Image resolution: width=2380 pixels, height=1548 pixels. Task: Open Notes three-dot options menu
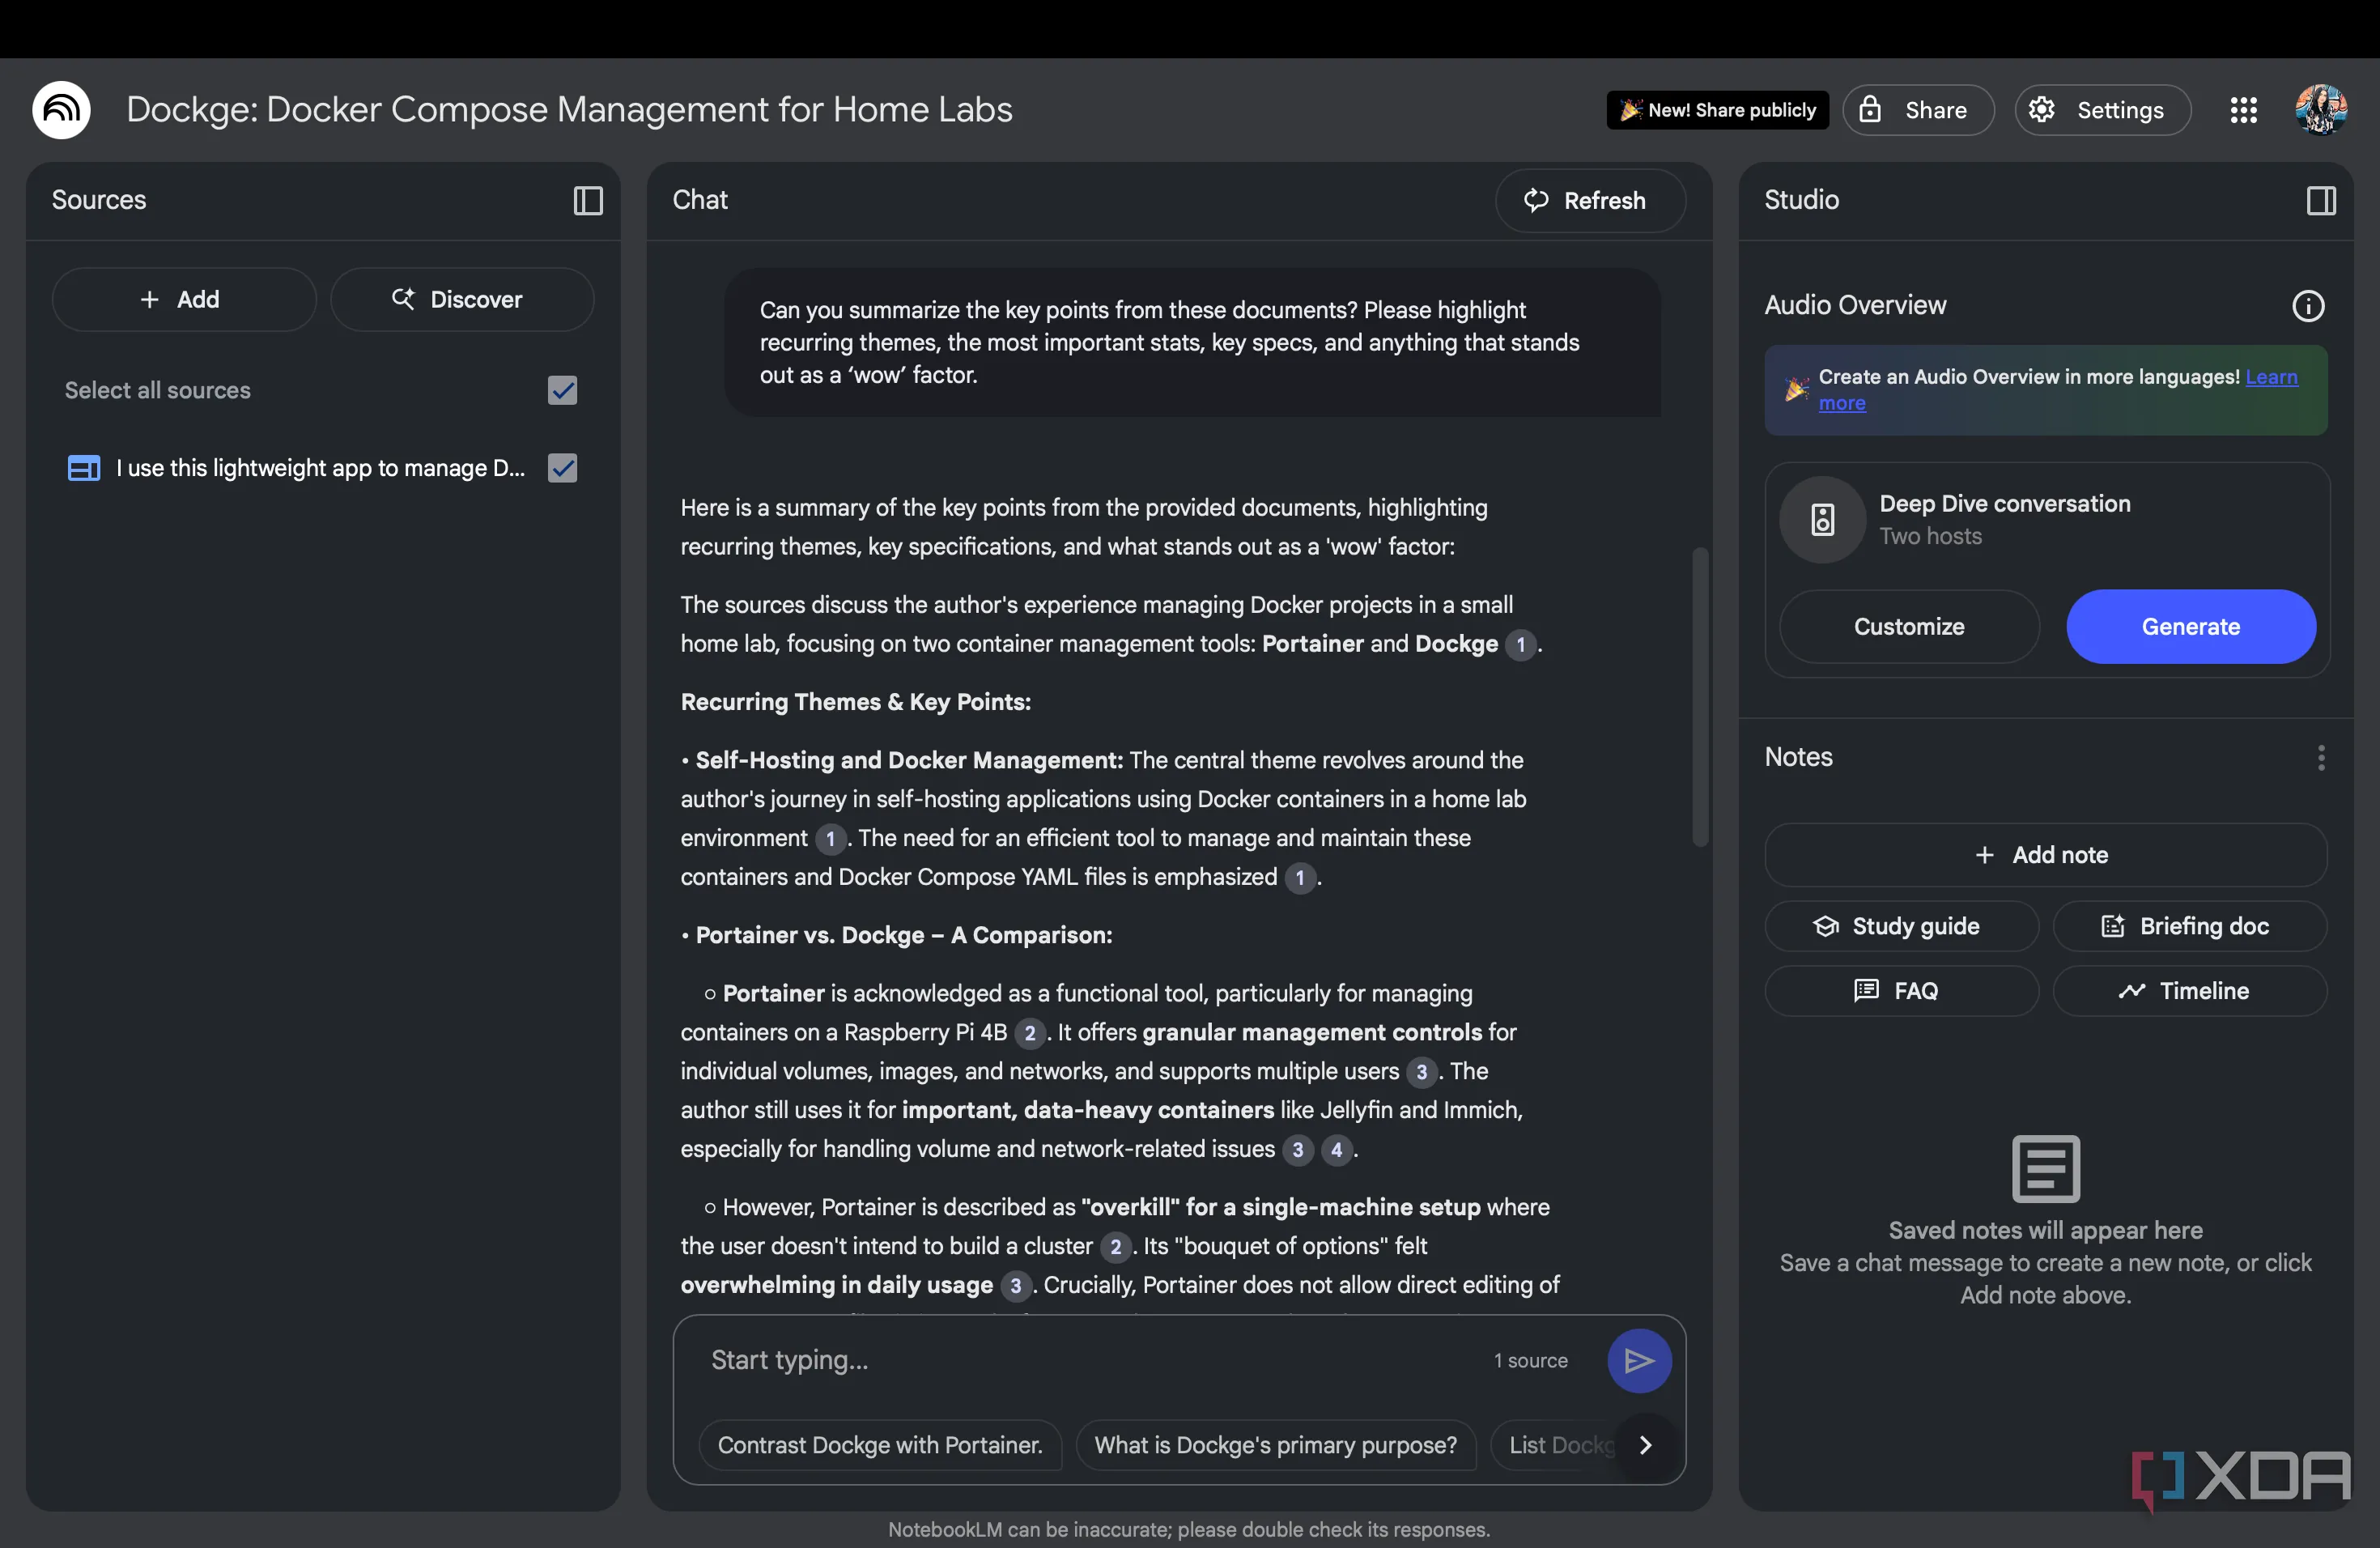click(2321, 758)
